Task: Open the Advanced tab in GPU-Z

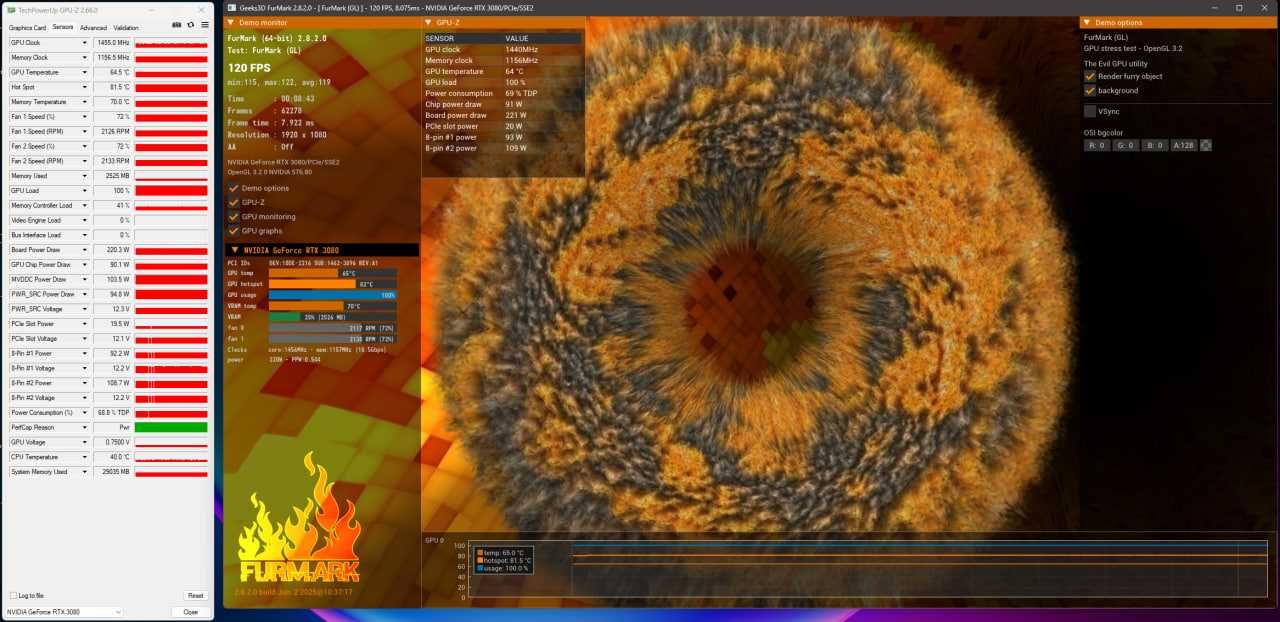Action: 93,28
